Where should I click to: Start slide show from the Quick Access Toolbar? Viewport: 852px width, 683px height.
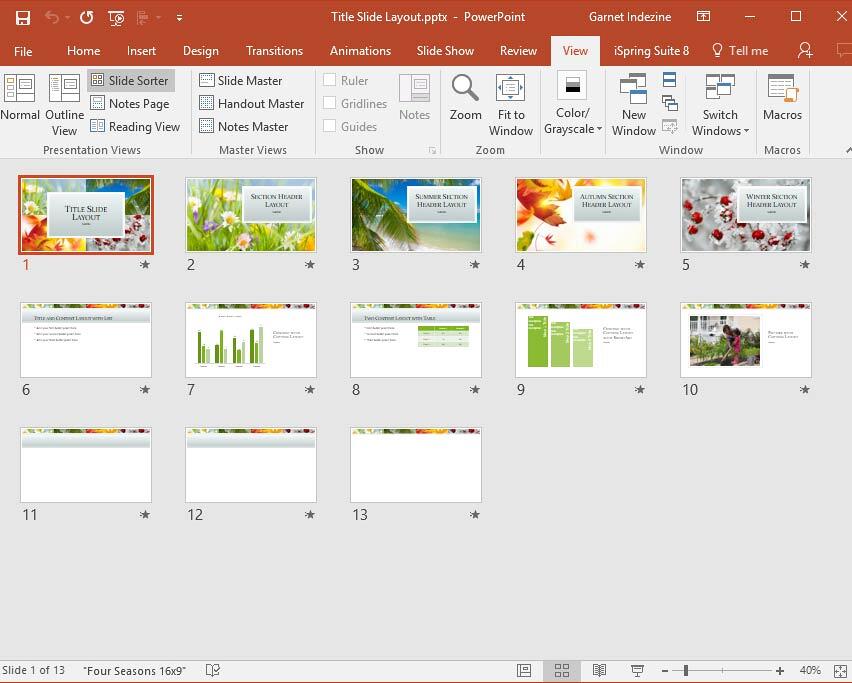tap(115, 17)
